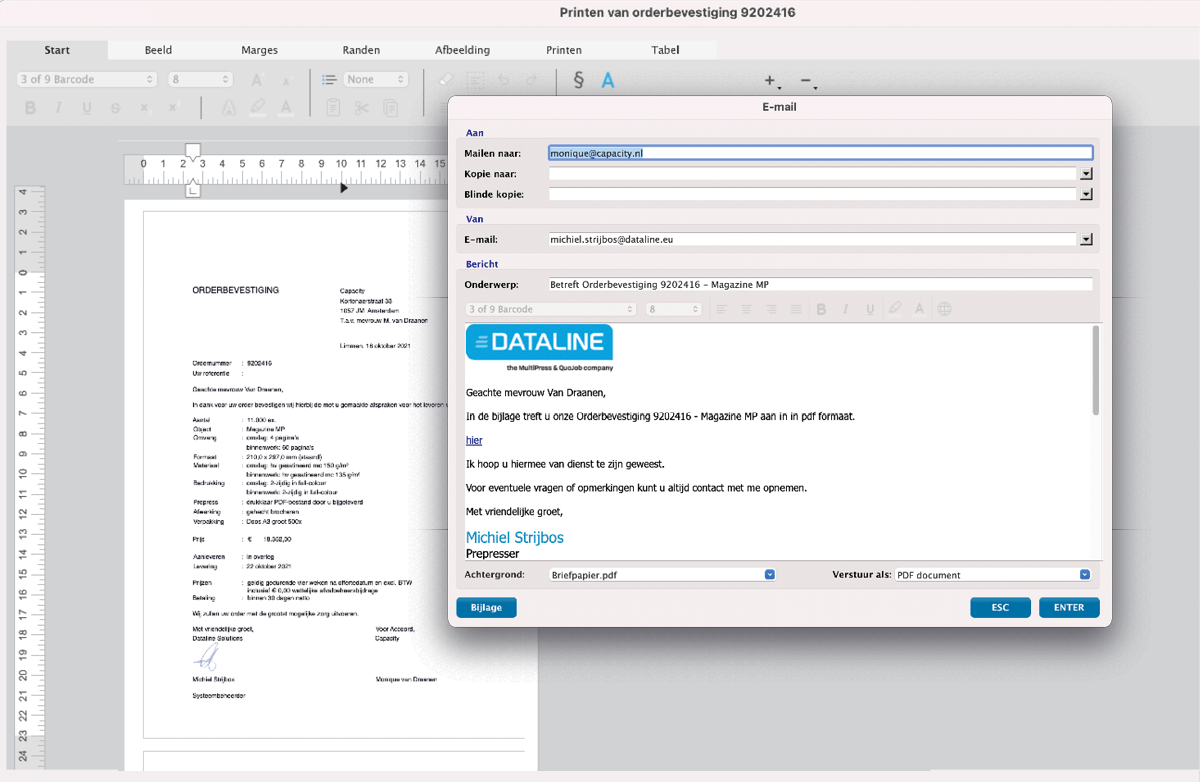
Task: Click the eraser icon in main toolbar
Action: point(445,80)
